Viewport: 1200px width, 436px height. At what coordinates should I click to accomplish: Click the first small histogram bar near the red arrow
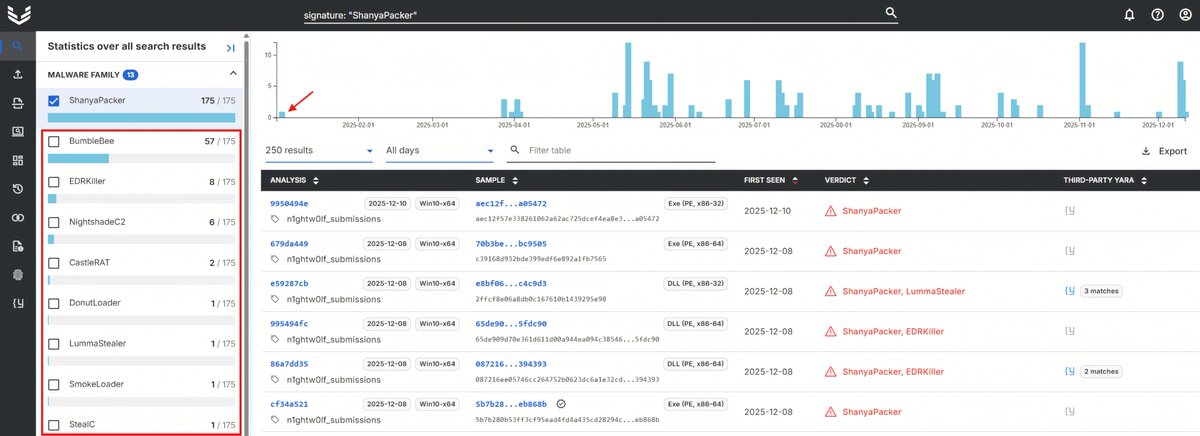tap(282, 114)
